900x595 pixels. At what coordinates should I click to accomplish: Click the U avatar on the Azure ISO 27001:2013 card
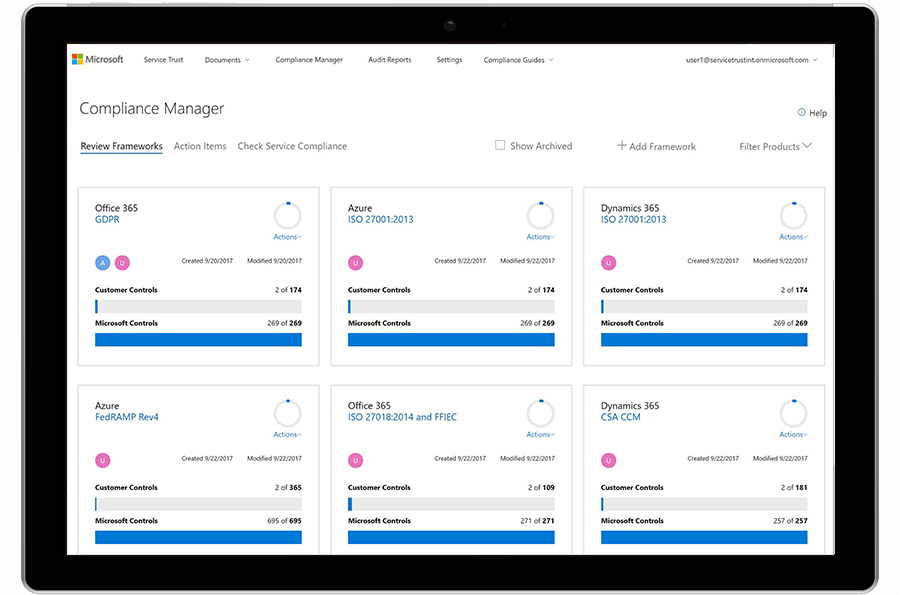pyautogui.click(x=355, y=262)
